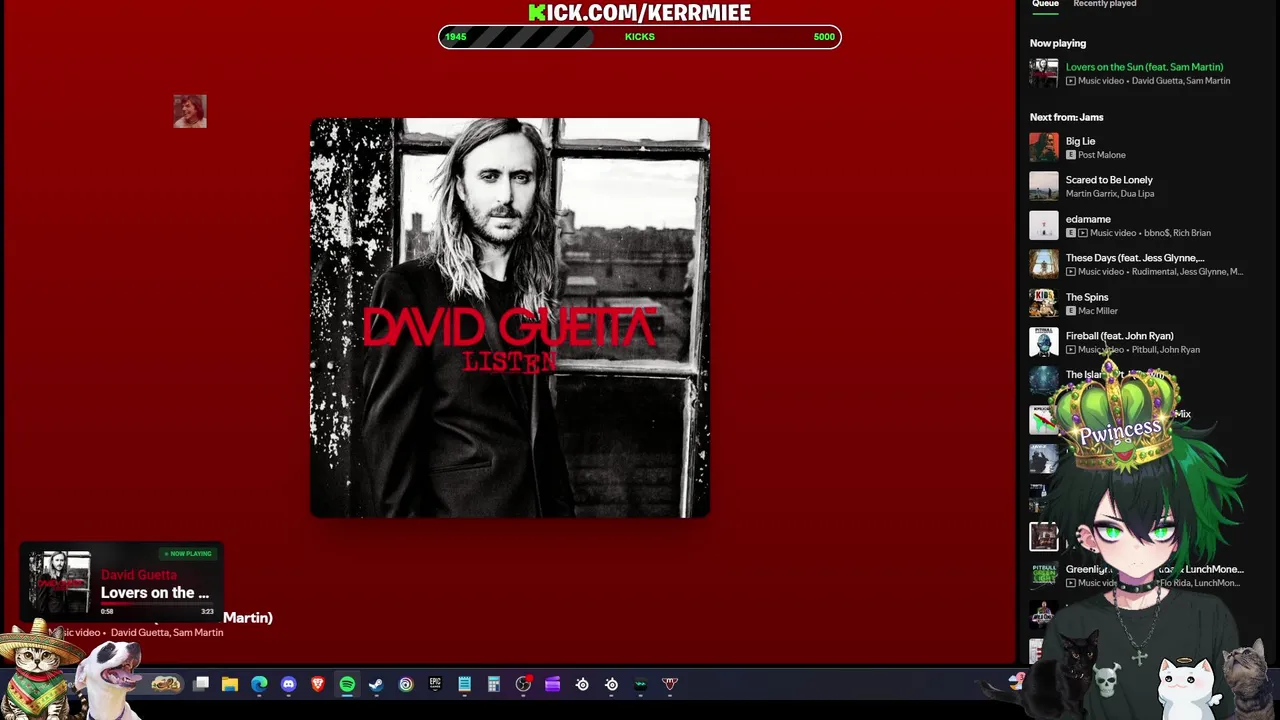1280x720 pixels.
Task: Open Task View on the taskbar
Action: click(201, 684)
